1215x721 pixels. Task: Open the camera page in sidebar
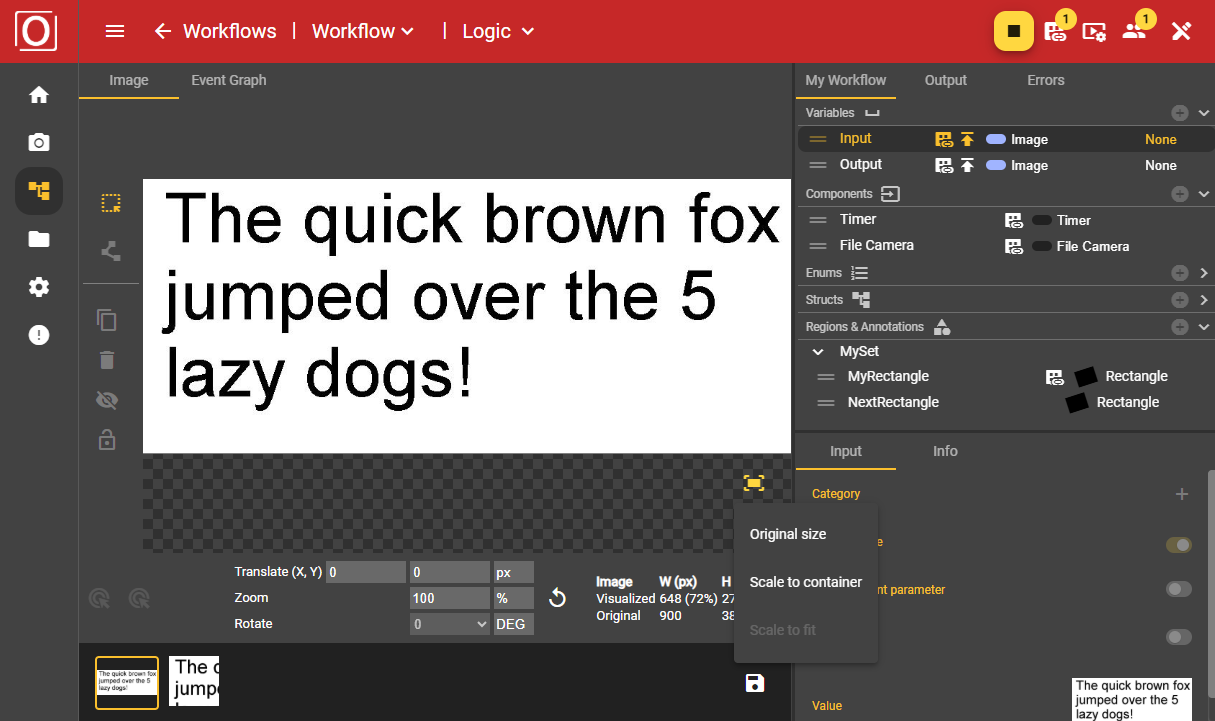[x=39, y=143]
